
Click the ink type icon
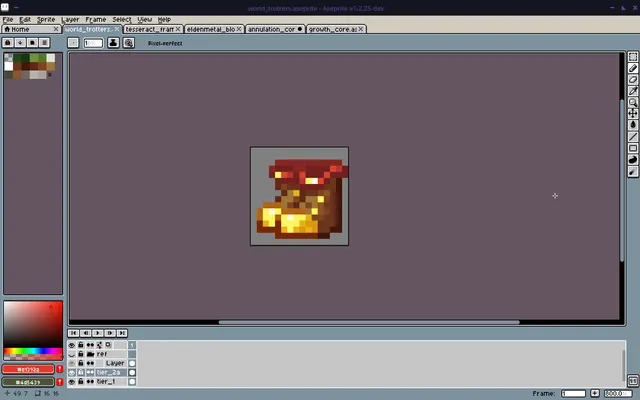pos(113,43)
